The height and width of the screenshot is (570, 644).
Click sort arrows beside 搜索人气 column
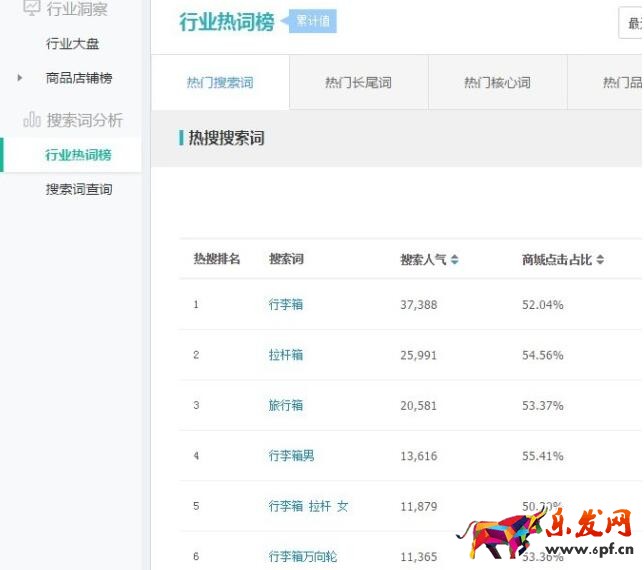click(x=455, y=260)
